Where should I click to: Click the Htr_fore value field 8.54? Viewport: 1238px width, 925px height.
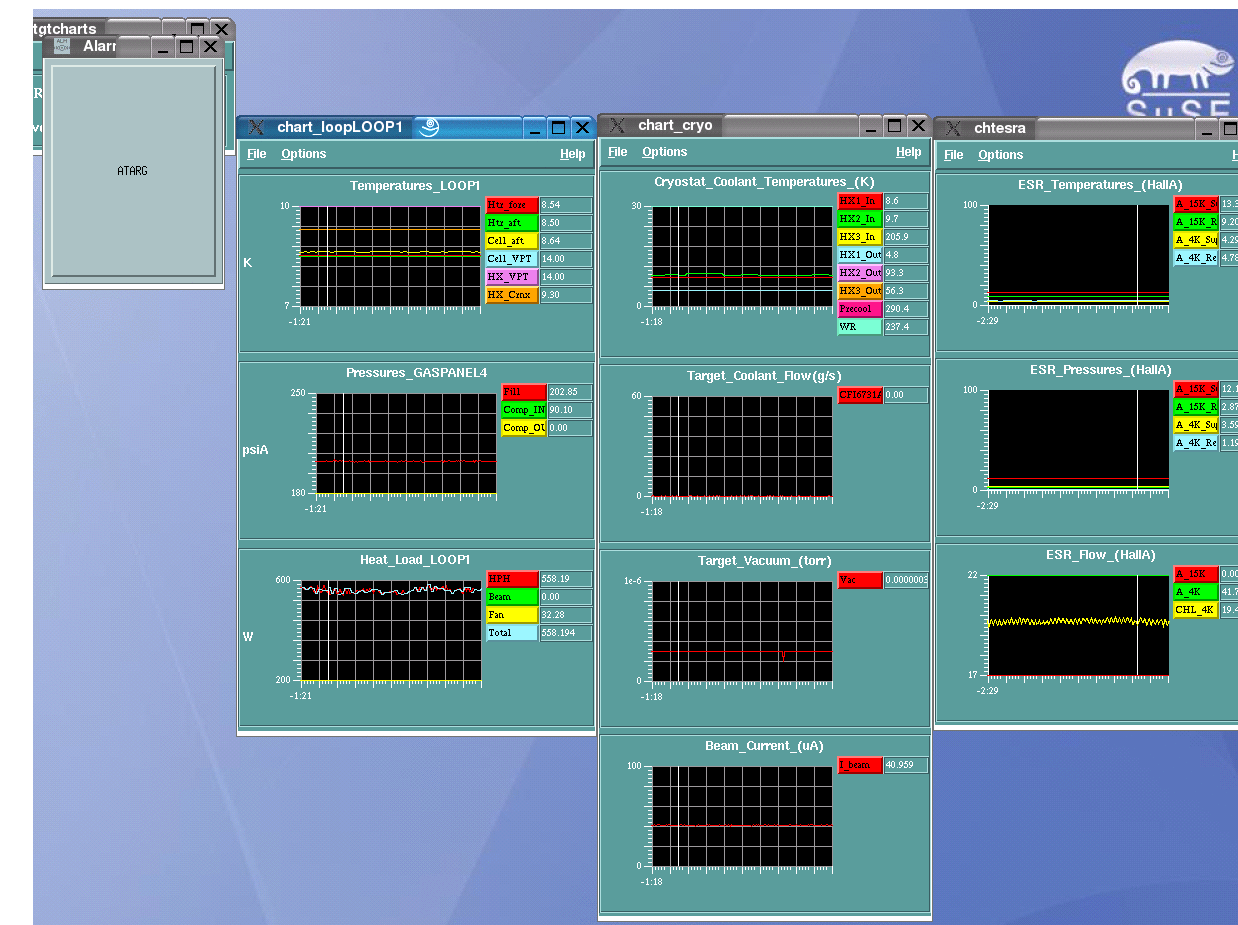point(566,205)
